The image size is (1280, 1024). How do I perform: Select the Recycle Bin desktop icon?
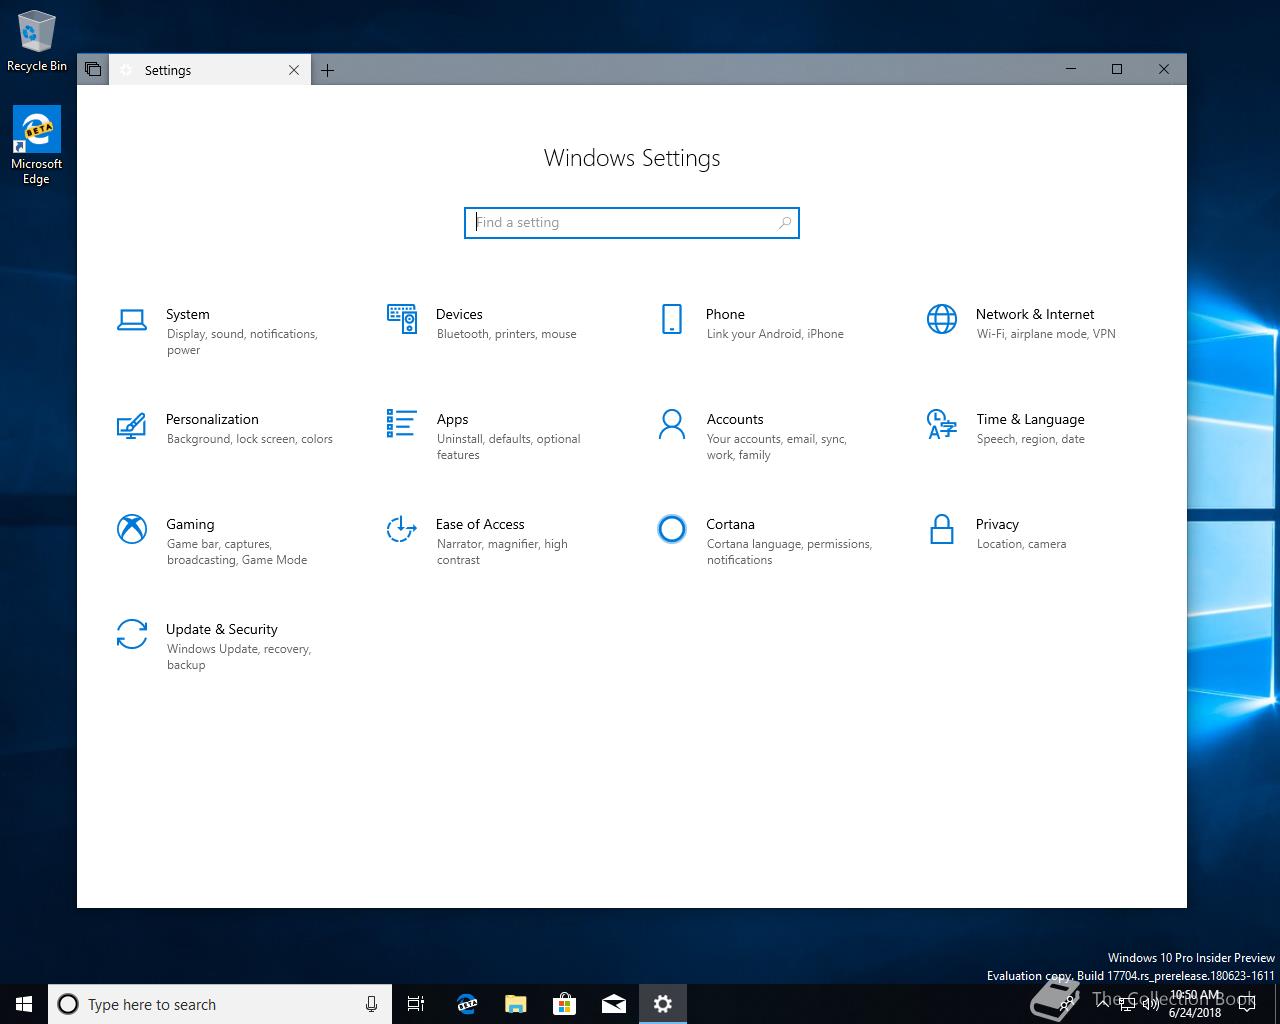pos(37,41)
